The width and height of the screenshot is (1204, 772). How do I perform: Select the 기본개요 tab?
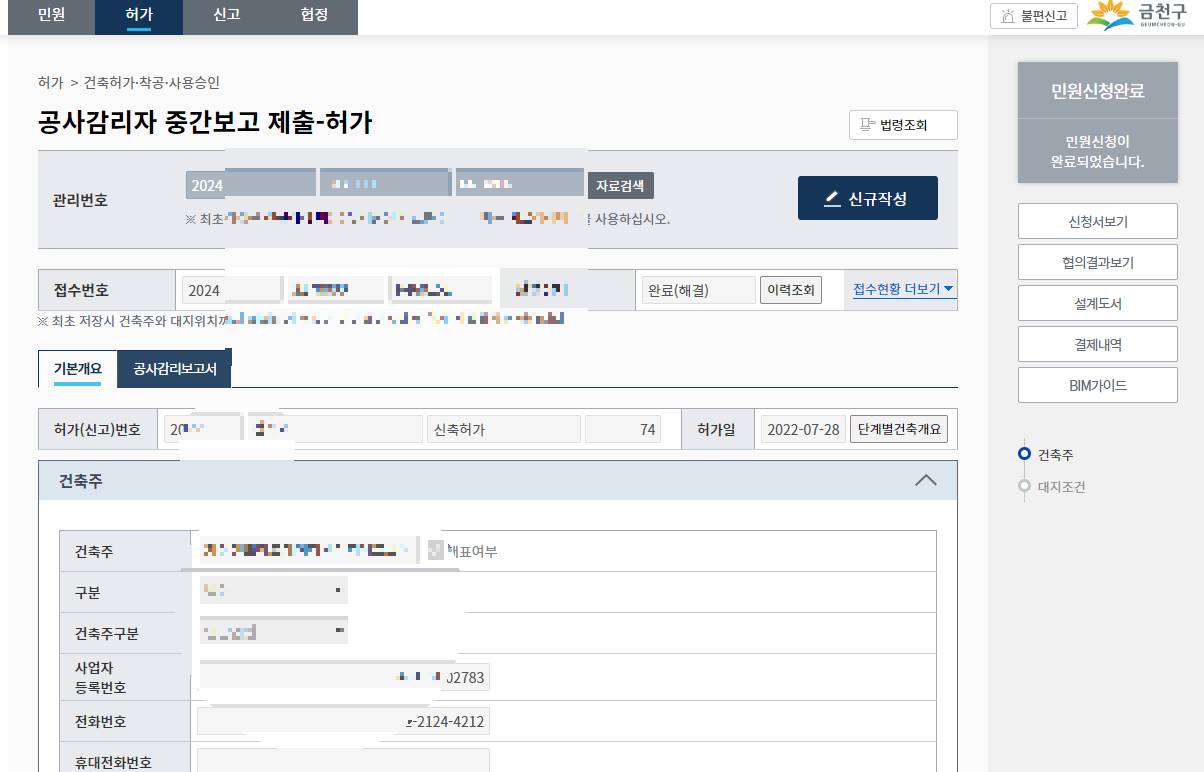pos(77,368)
